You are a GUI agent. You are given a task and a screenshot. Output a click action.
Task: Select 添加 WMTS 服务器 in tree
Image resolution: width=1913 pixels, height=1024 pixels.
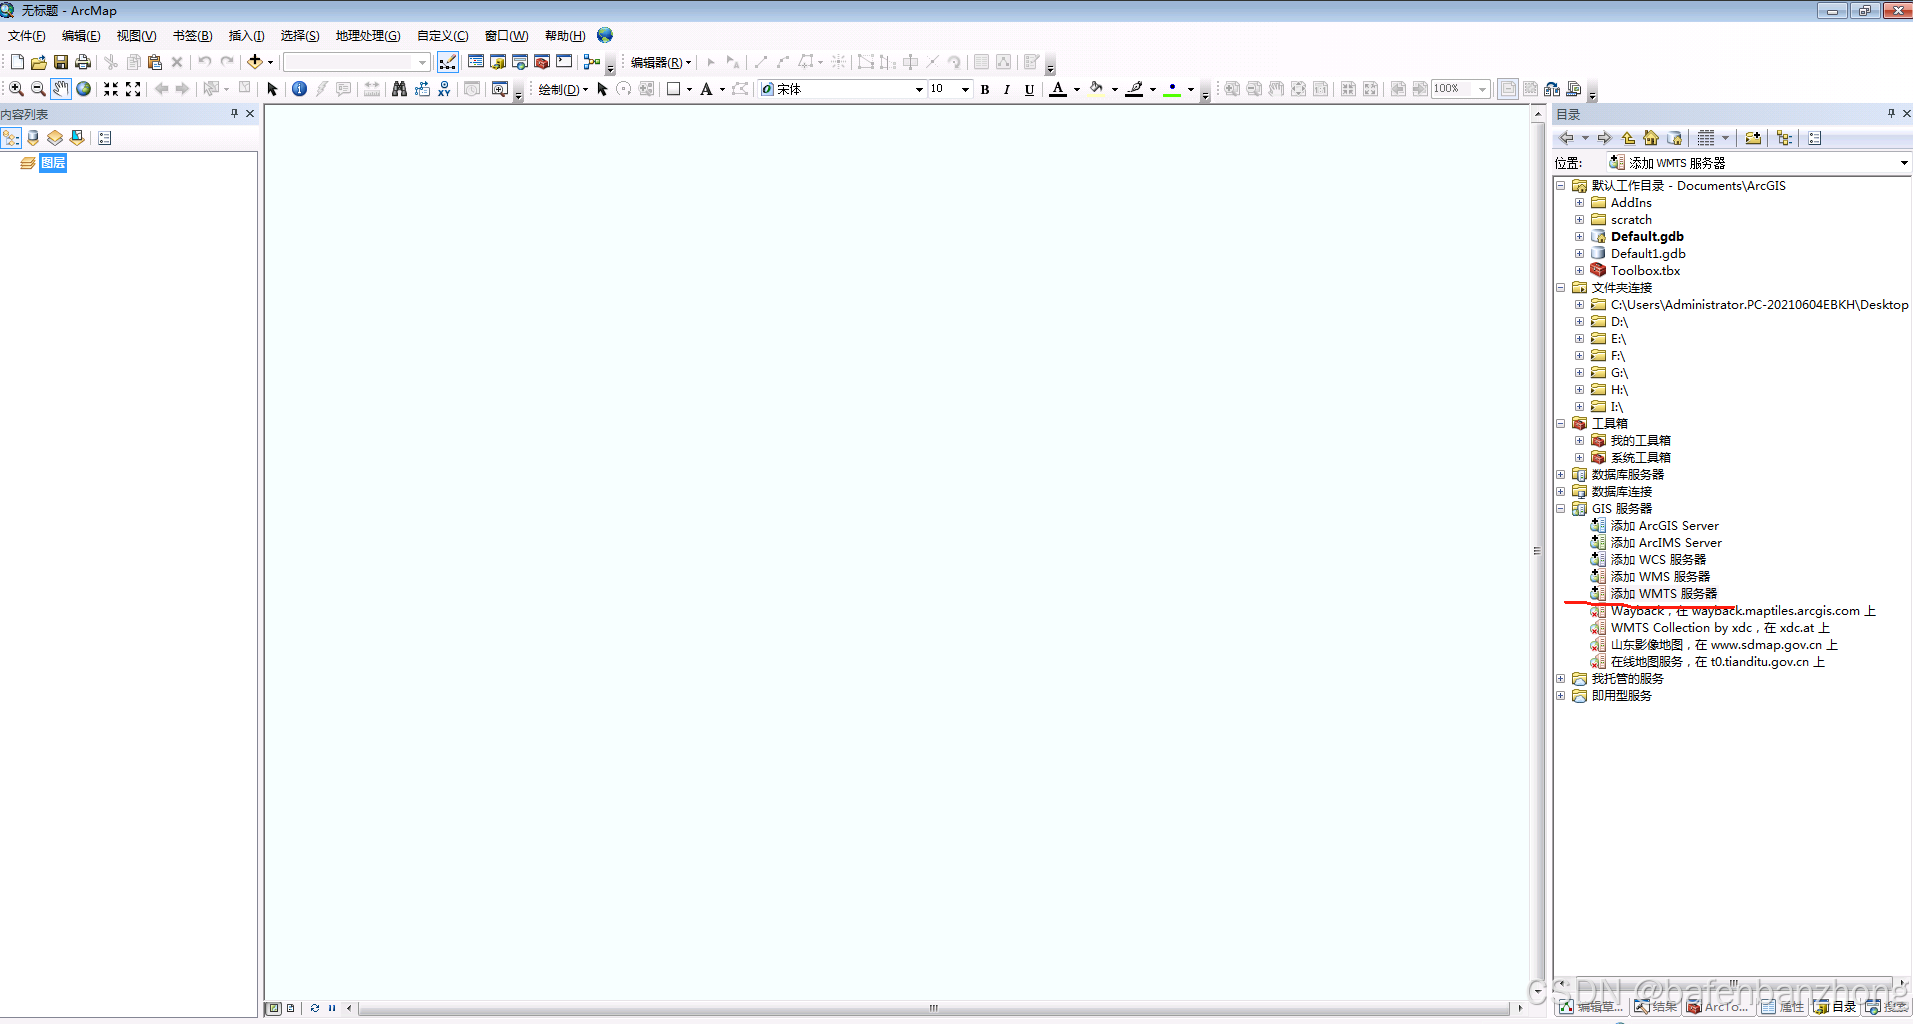[x=1663, y=593]
